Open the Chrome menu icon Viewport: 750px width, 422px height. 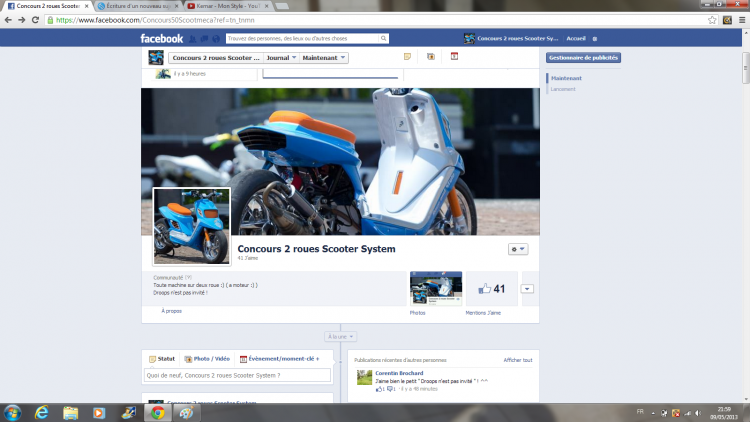pyautogui.click(x=742, y=20)
